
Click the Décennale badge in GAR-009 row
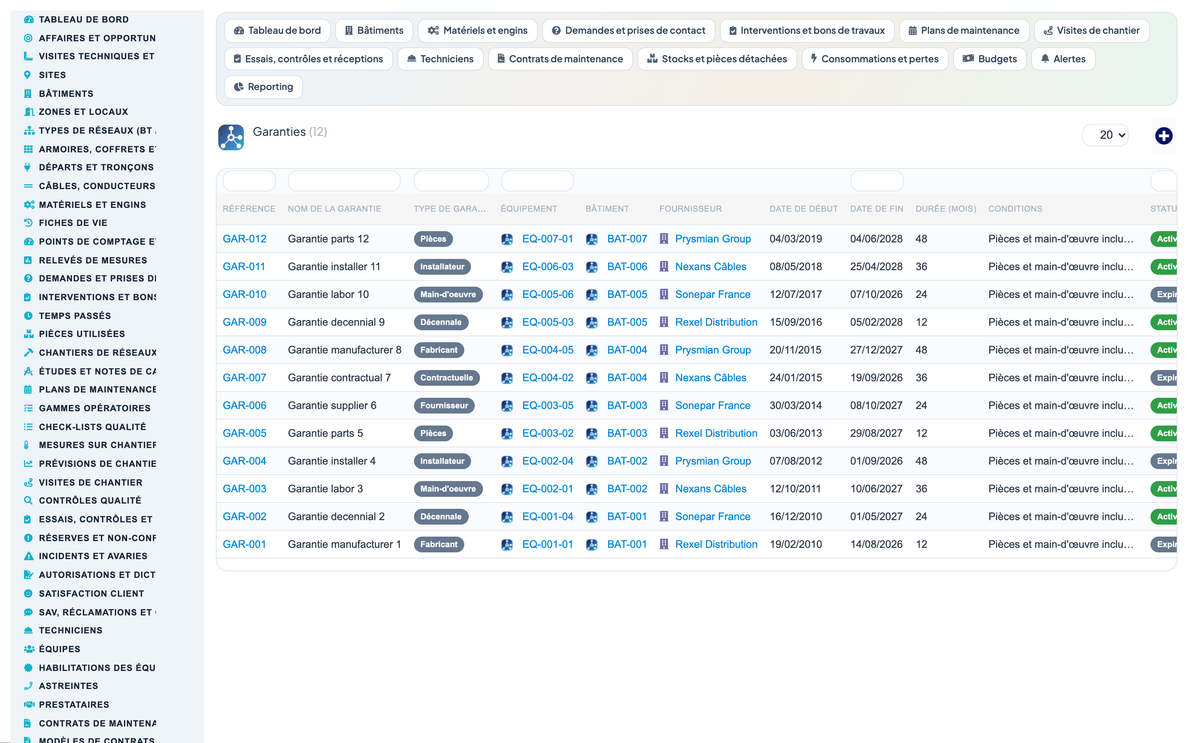tap(441, 322)
